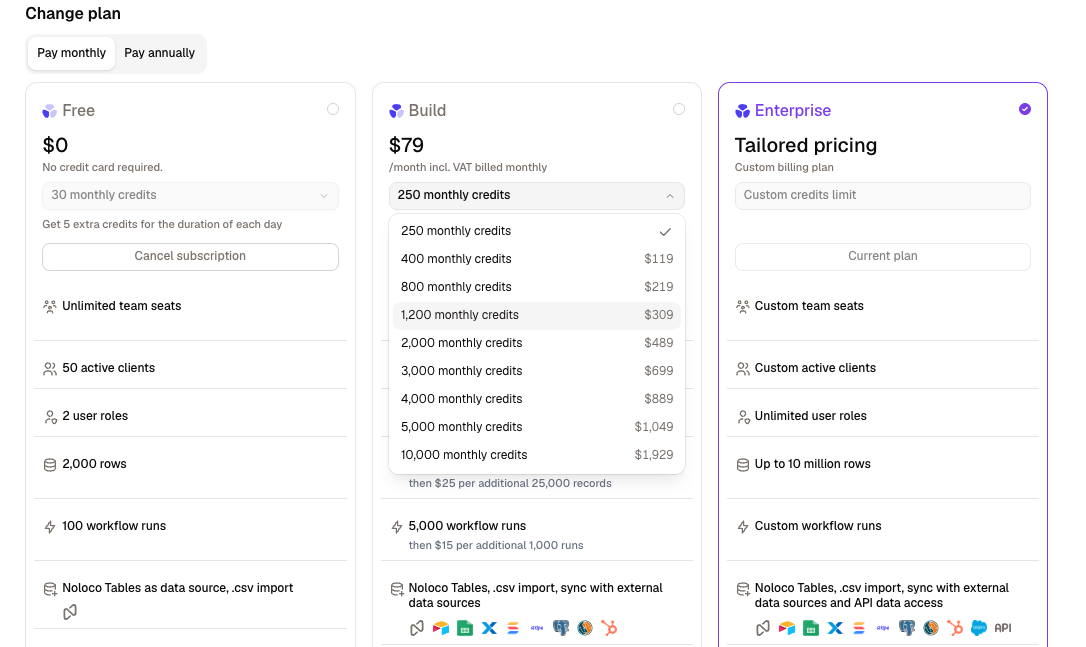Viewport: 1086px width, 647px height.
Task: Click the Free plan logo icon
Action: pyautogui.click(x=50, y=111)
